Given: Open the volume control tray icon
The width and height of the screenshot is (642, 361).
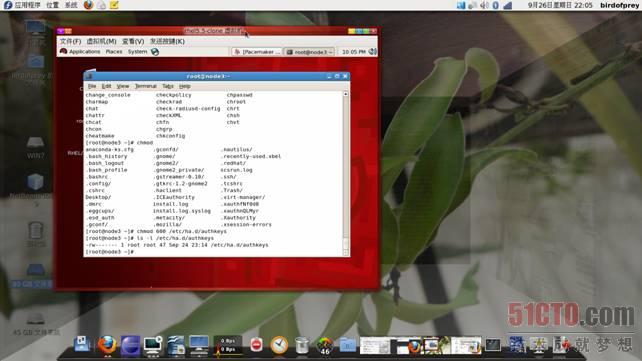Looking at the screenshot, I should click(484, 5).
